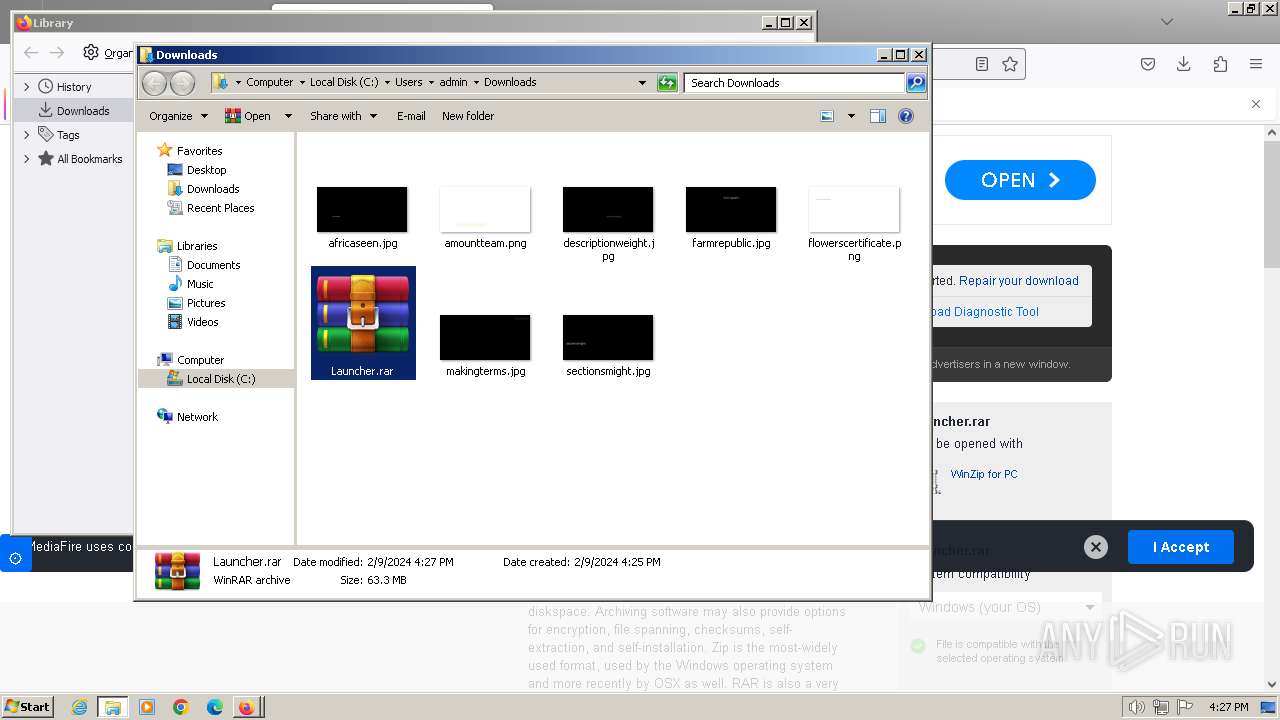1280x720 pixels.
Task: Select Network in navigation pane
Action: coord(197,417)
